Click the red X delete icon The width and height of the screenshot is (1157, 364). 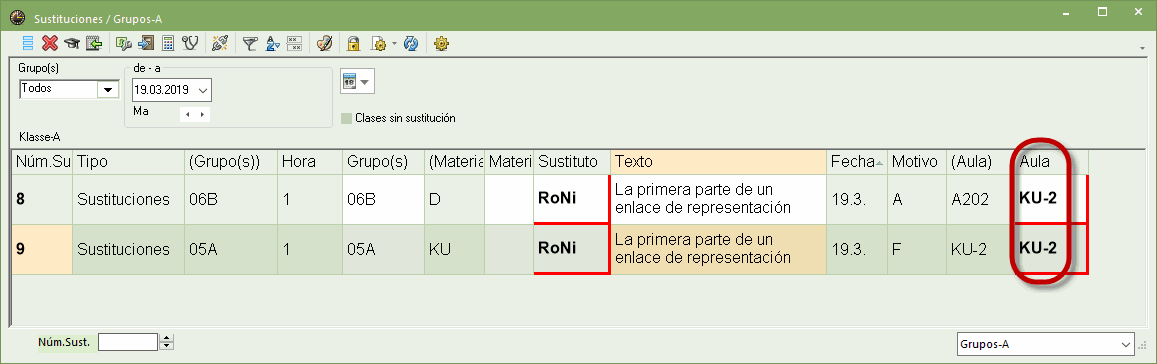[49, 44]
